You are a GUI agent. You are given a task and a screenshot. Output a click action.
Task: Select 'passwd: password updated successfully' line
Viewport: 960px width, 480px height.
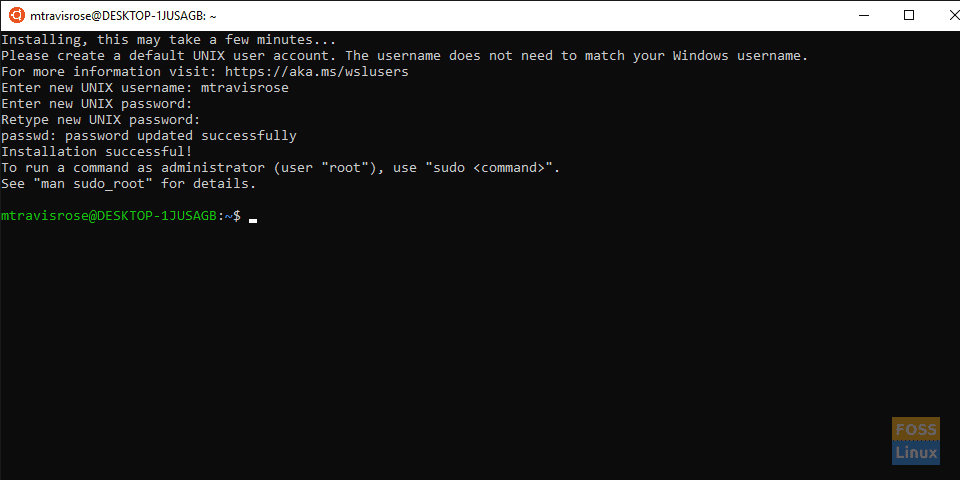tap(149, 135)
